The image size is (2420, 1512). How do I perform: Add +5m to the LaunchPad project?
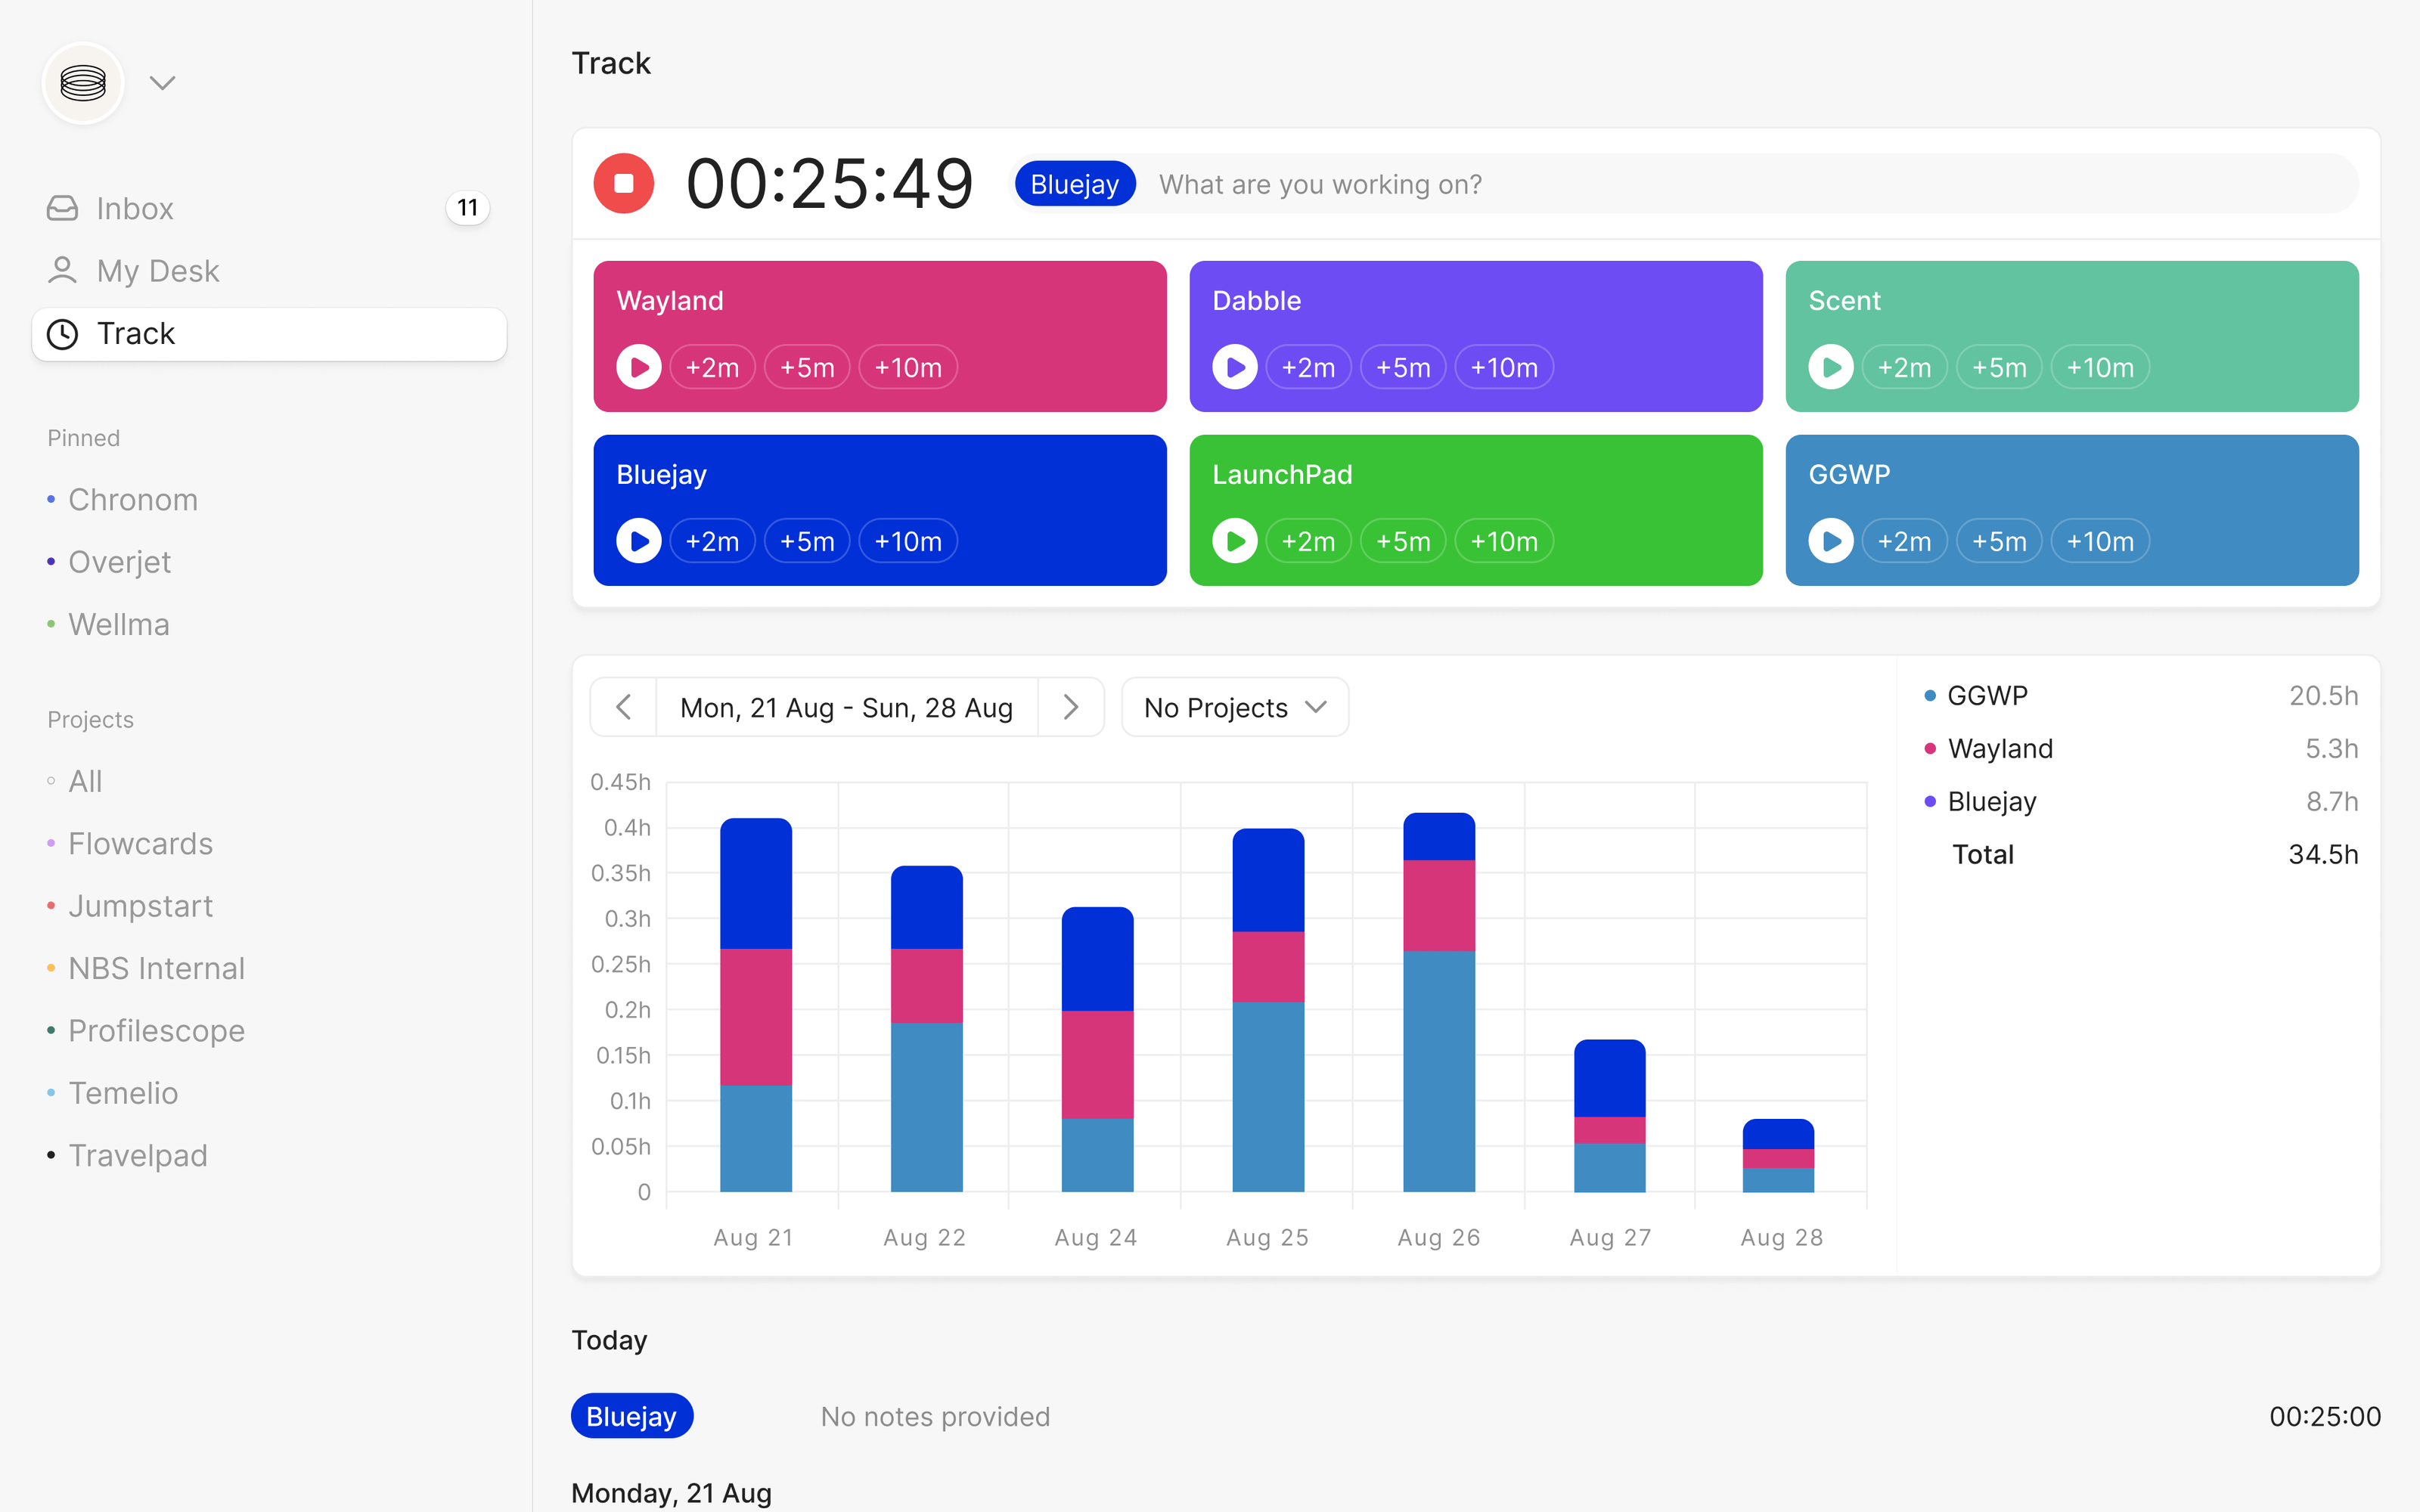coord(1402,541)
